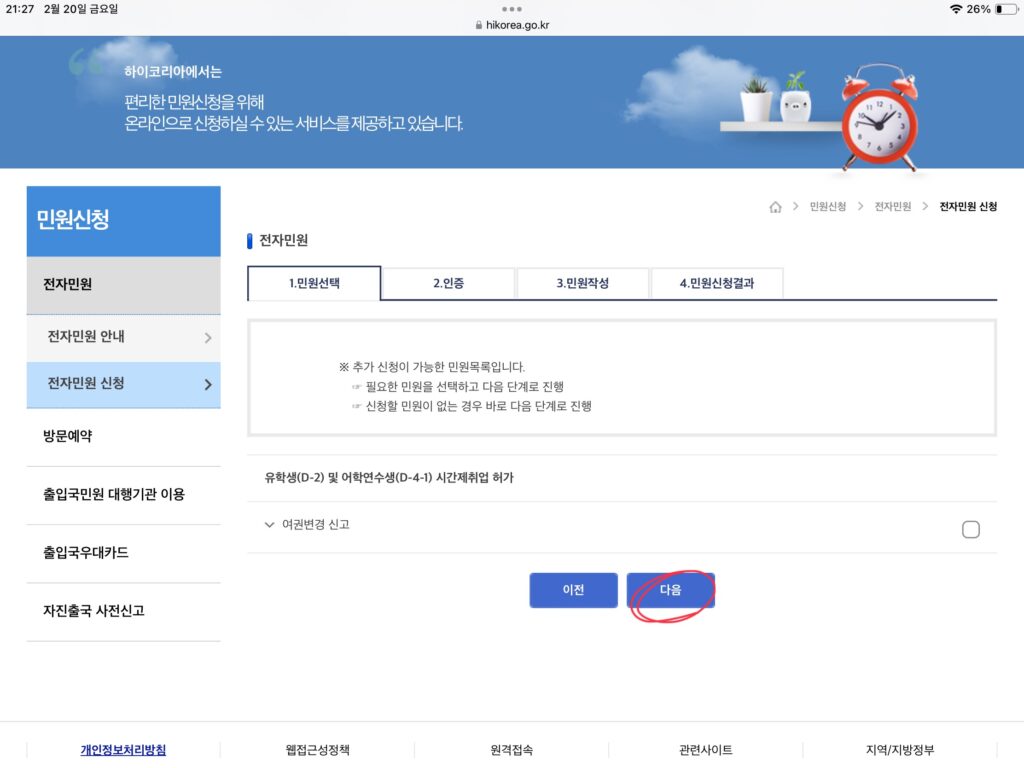Expand 전자민원 안내 sidebar arrow
This screenshot has width=1024, height=768.
[x=208, y=338]
